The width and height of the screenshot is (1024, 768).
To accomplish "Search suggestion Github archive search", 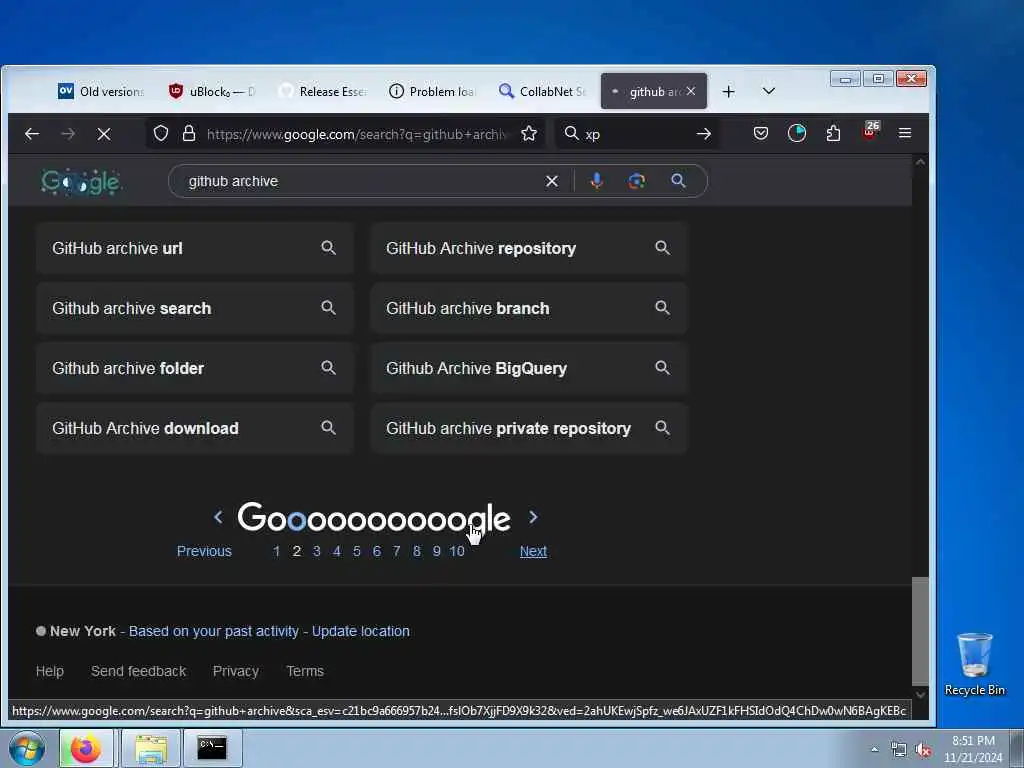I will [195, 308].
